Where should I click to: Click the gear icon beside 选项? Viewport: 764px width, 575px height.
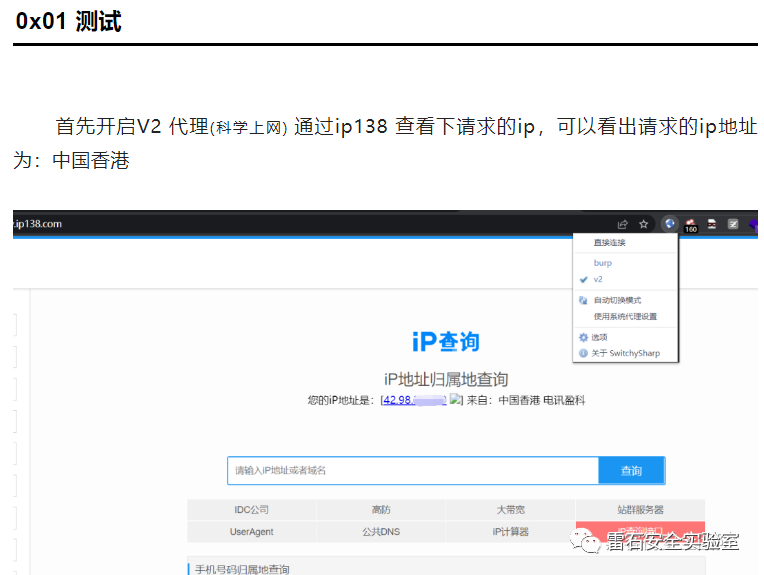[x=583, y=337]
